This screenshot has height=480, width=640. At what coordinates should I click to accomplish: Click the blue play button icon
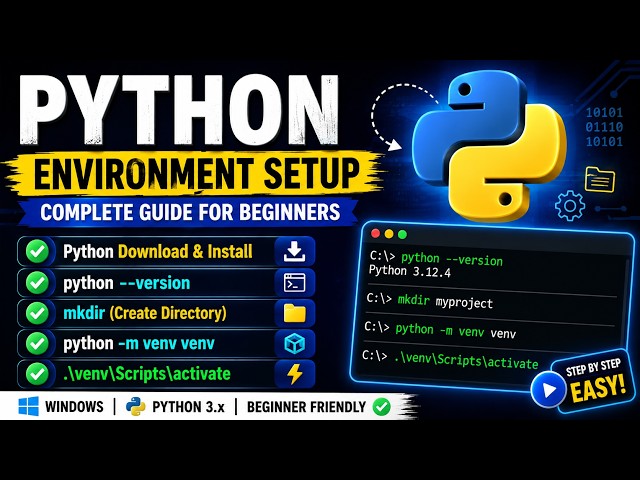[548, 390]
